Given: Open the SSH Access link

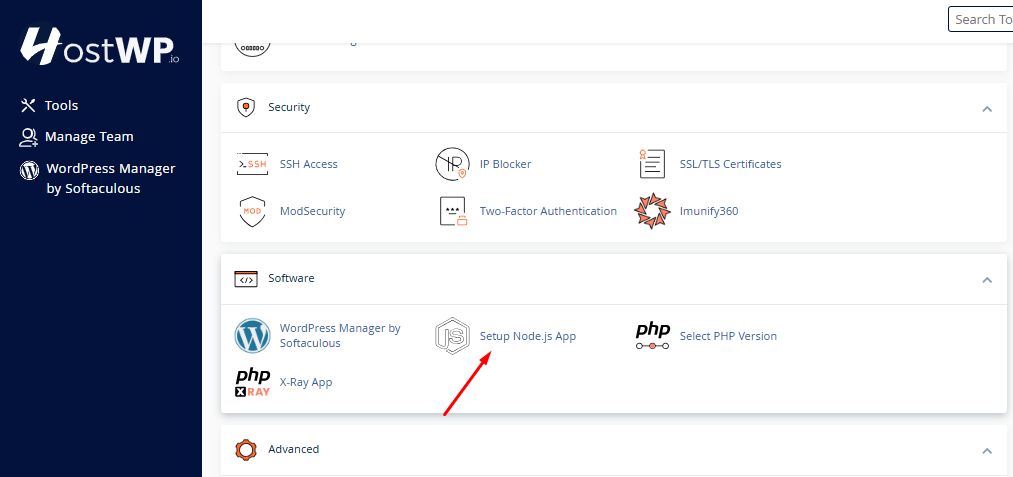Looking at the screenshot, I should pyautogui.click(x=308, y=164).
